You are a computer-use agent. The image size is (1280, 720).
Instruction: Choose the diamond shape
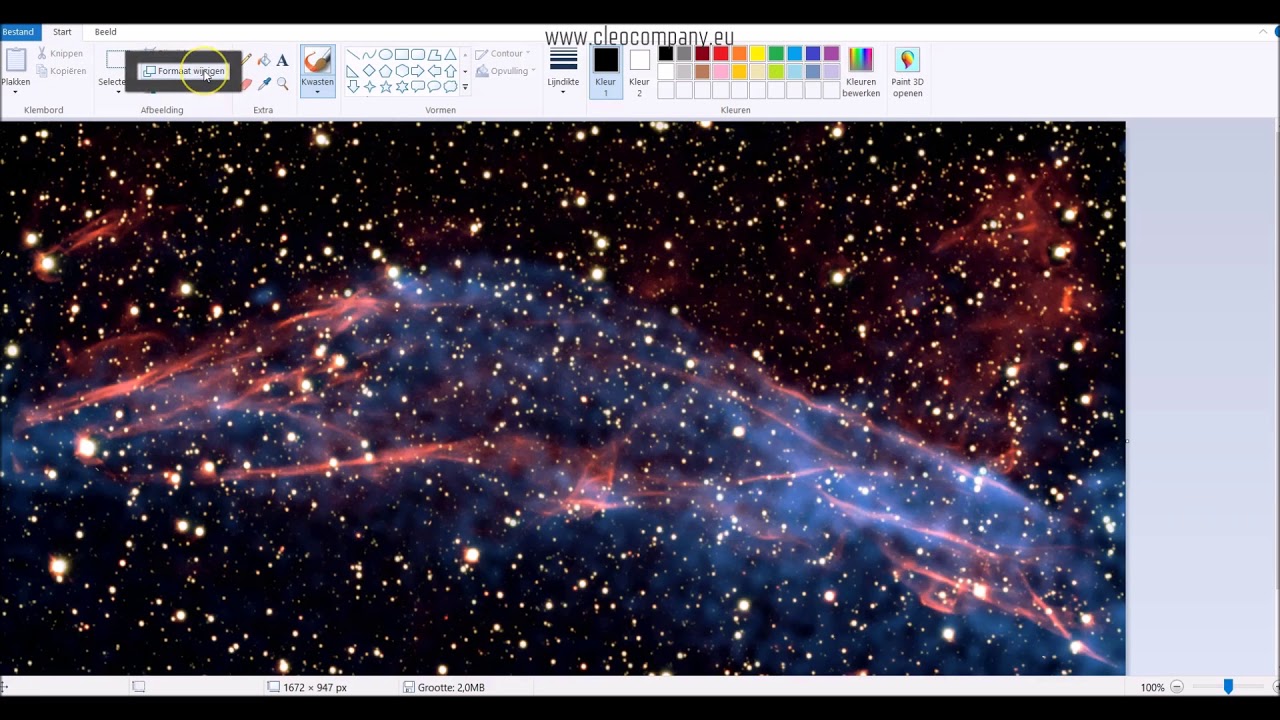click(x=369, y=71)
